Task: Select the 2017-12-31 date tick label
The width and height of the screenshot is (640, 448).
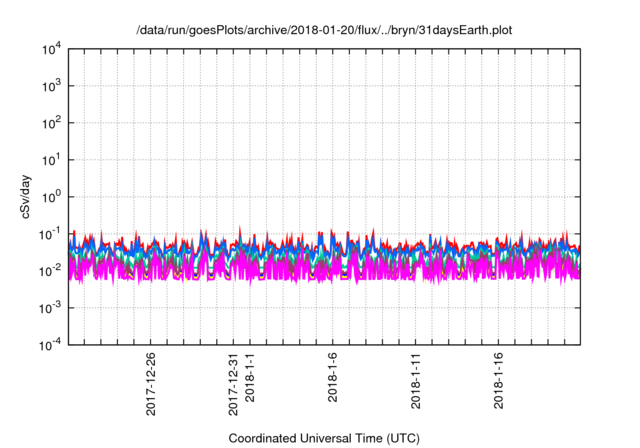Action: pyautogui.click(x=234, y=382)
